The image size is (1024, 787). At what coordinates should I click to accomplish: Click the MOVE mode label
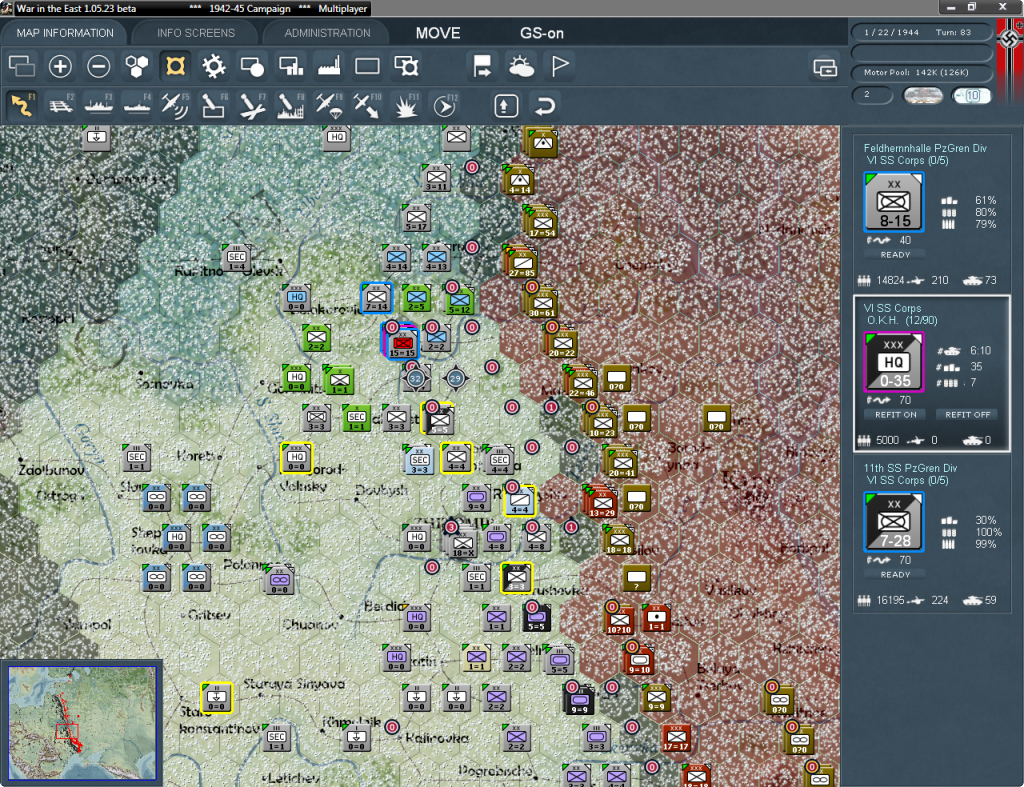pos(438,33)
